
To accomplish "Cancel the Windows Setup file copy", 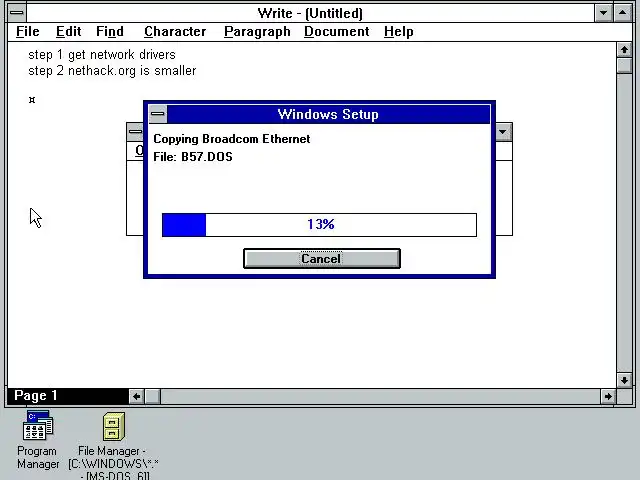I will coord(322,259).
